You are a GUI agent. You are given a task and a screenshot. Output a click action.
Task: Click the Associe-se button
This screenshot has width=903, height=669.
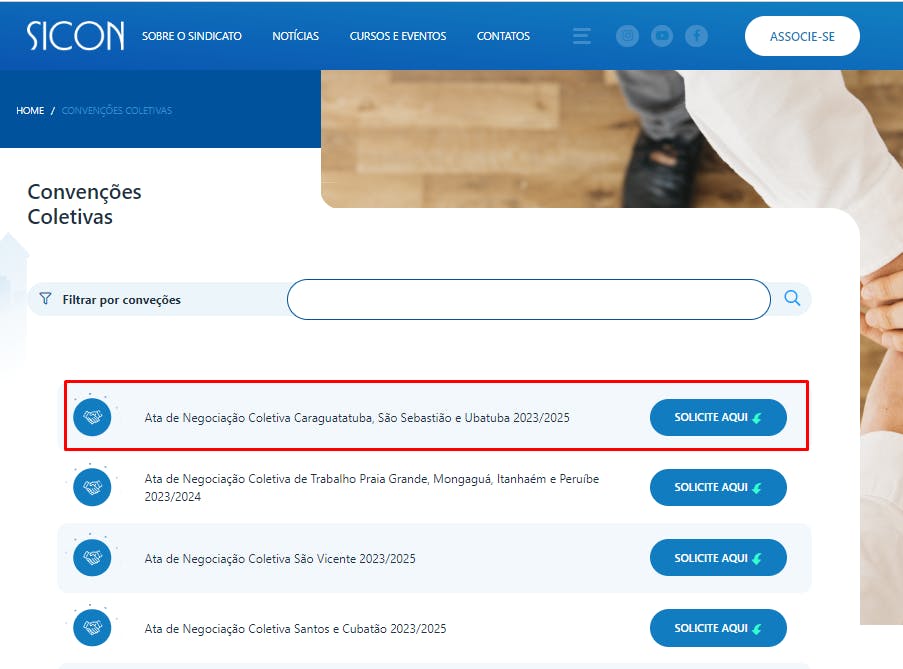(802, 36)
